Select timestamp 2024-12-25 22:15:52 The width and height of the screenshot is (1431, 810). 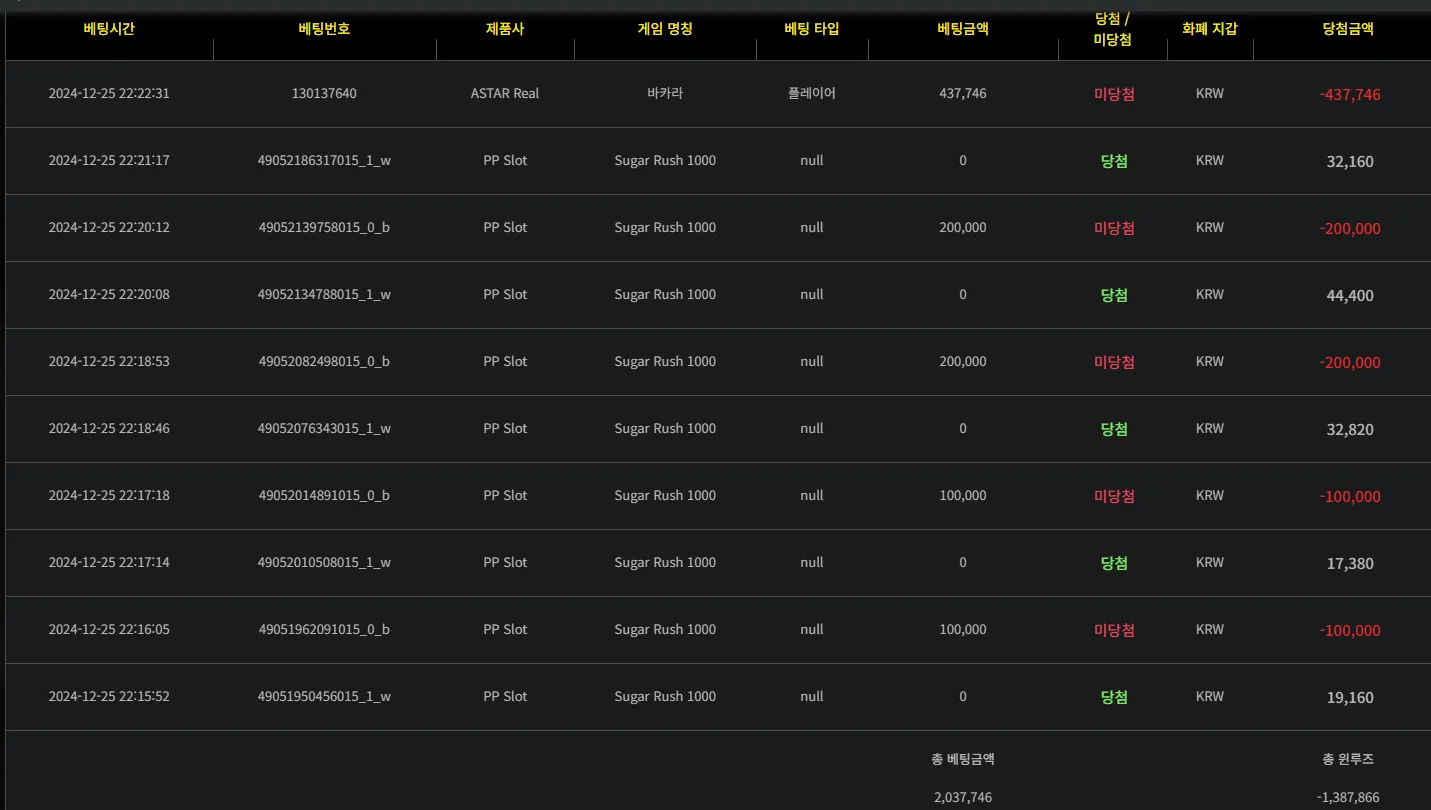[109, 696]
